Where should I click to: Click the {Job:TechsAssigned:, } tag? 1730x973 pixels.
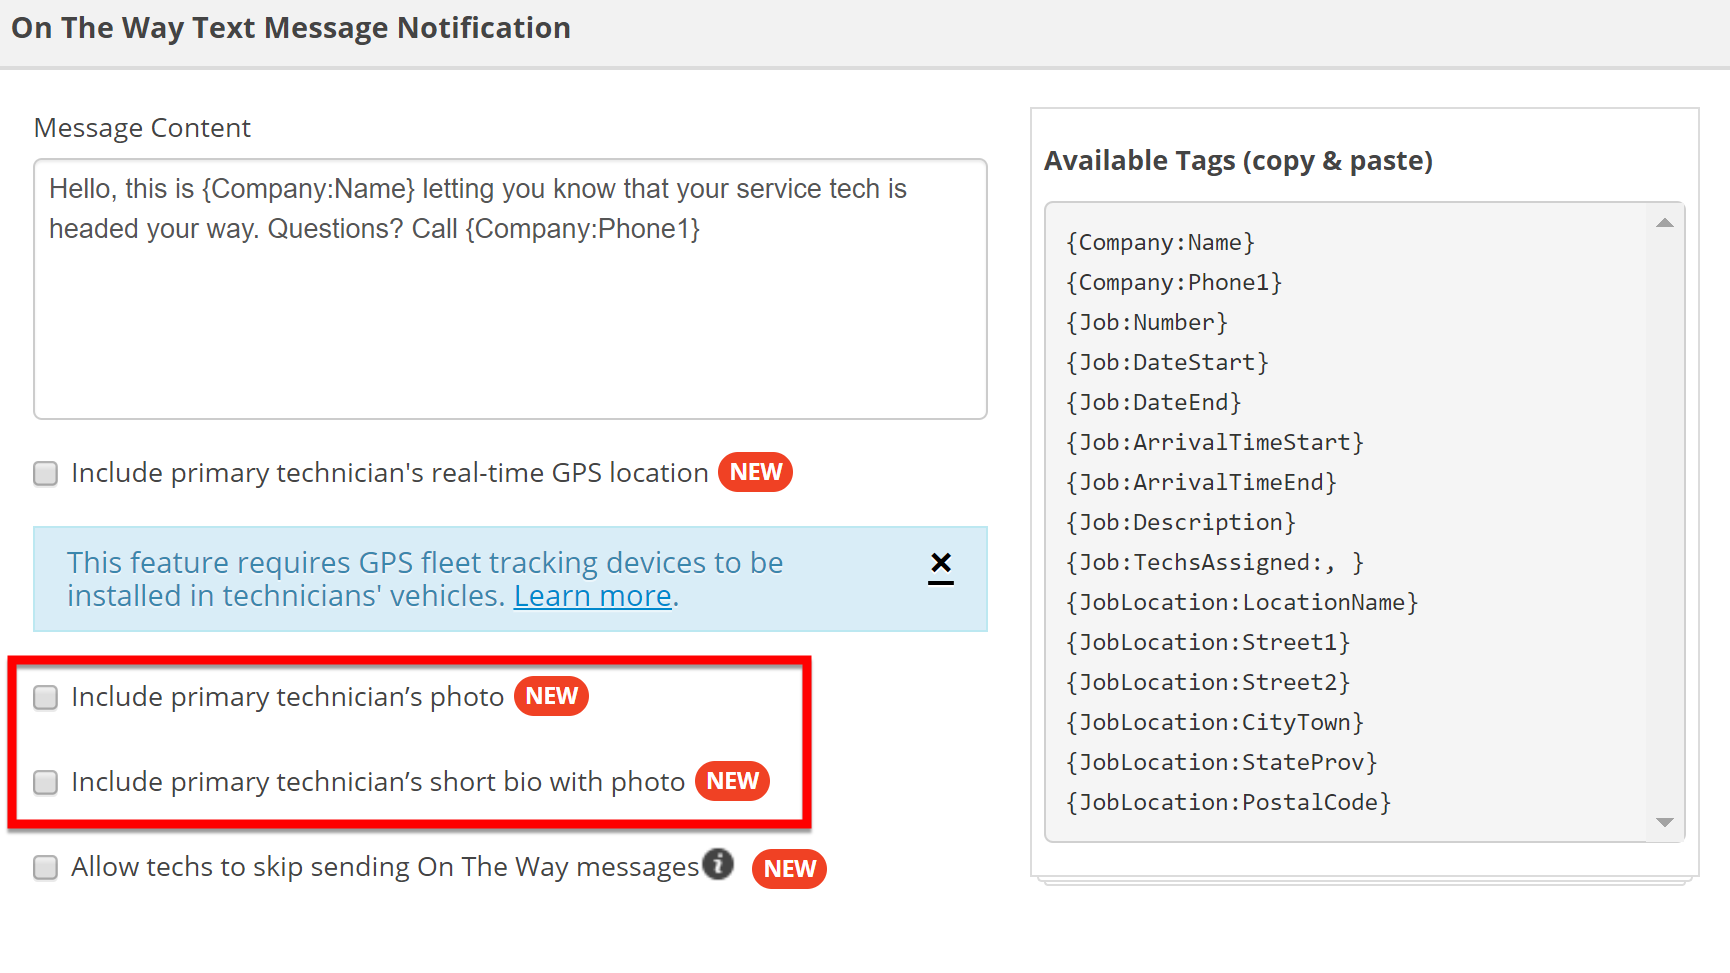coord(1214,563)
